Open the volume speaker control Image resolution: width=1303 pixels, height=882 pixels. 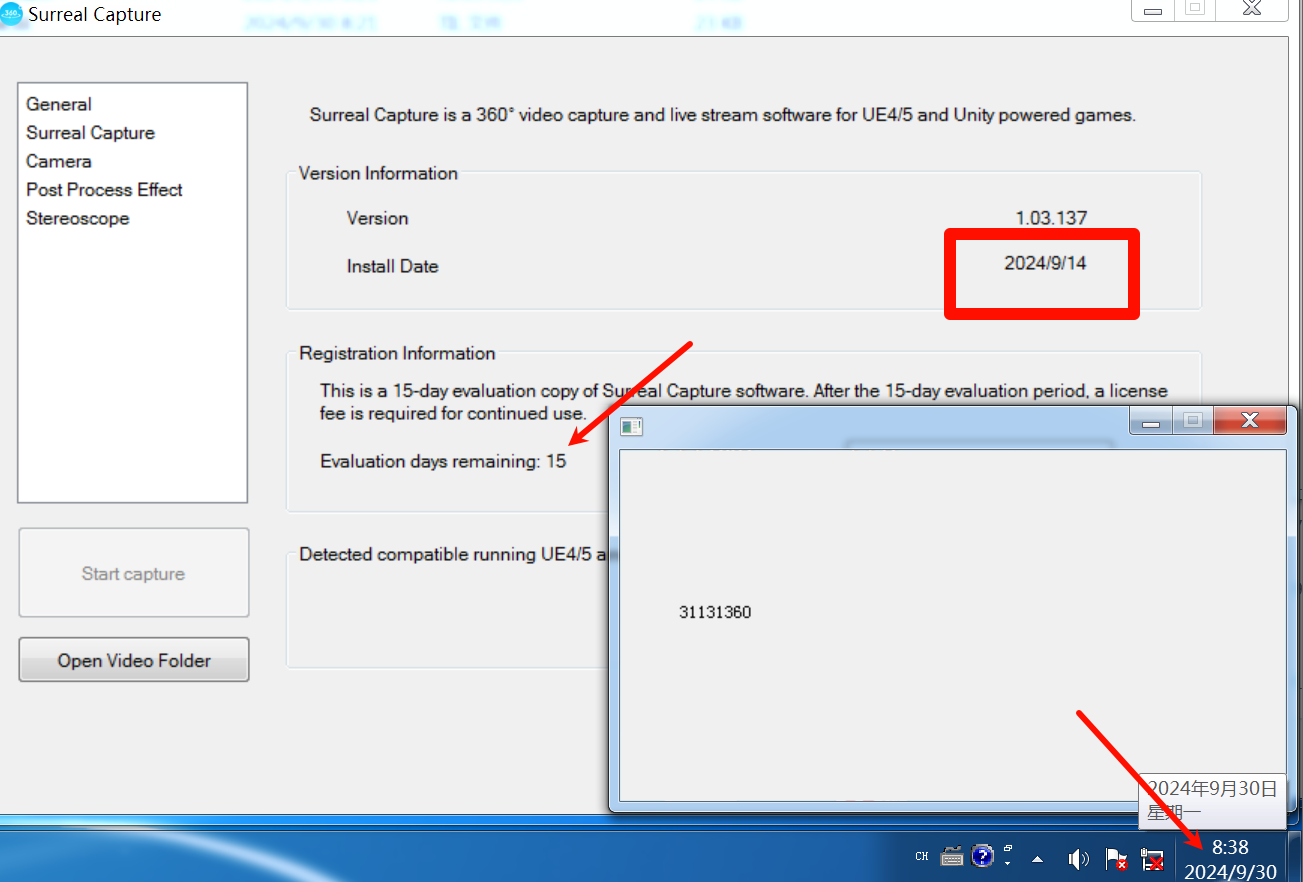[1077, 858]
